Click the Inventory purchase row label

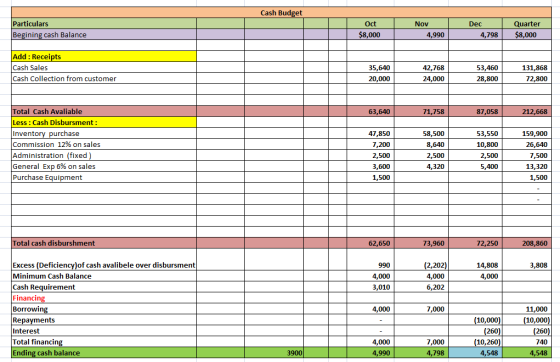[x=46, y=134]
